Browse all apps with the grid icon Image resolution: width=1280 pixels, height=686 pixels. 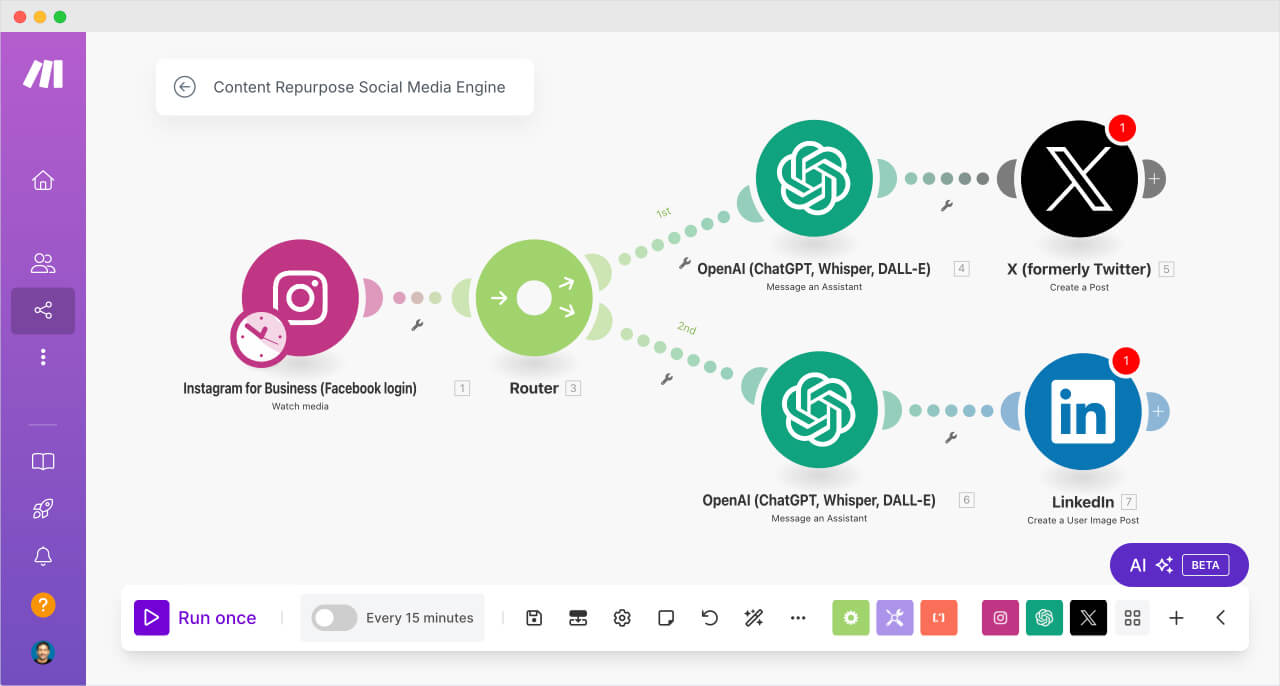(x=1132, y=618)
